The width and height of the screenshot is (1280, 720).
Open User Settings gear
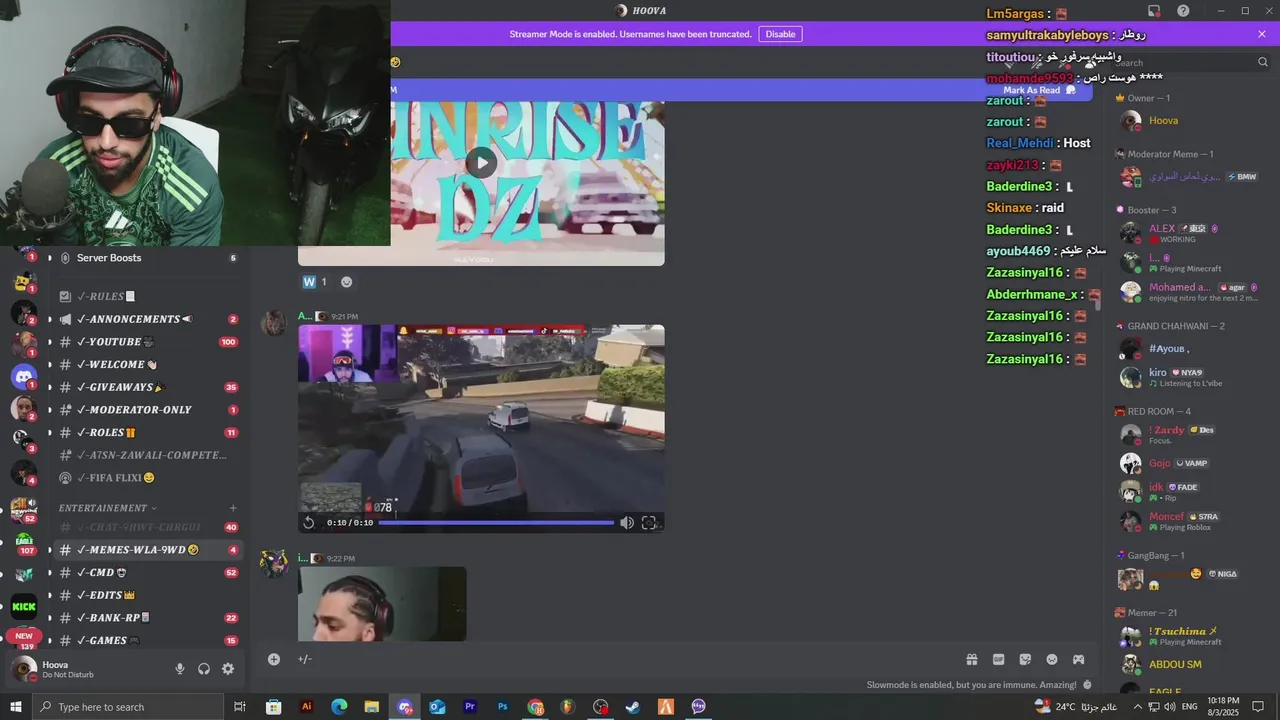(x=228, y=669)
